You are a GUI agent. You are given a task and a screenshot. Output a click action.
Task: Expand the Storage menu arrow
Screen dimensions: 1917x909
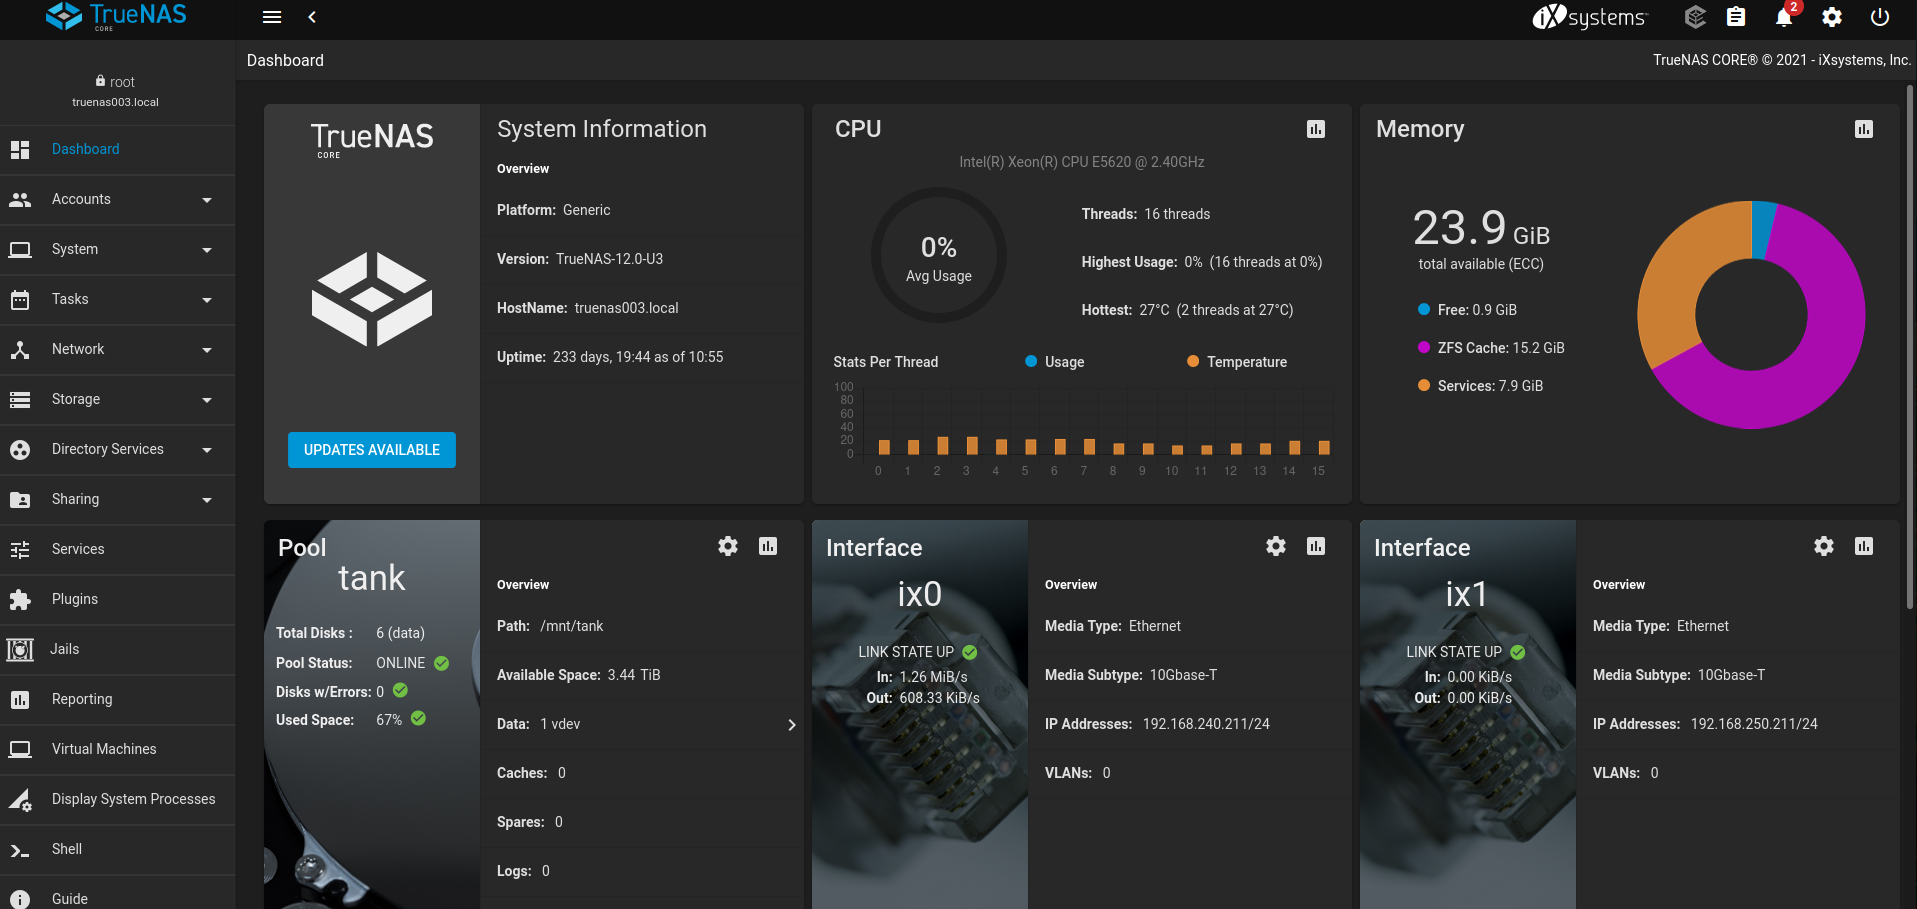pyautogui.click(x=207, y=400)
